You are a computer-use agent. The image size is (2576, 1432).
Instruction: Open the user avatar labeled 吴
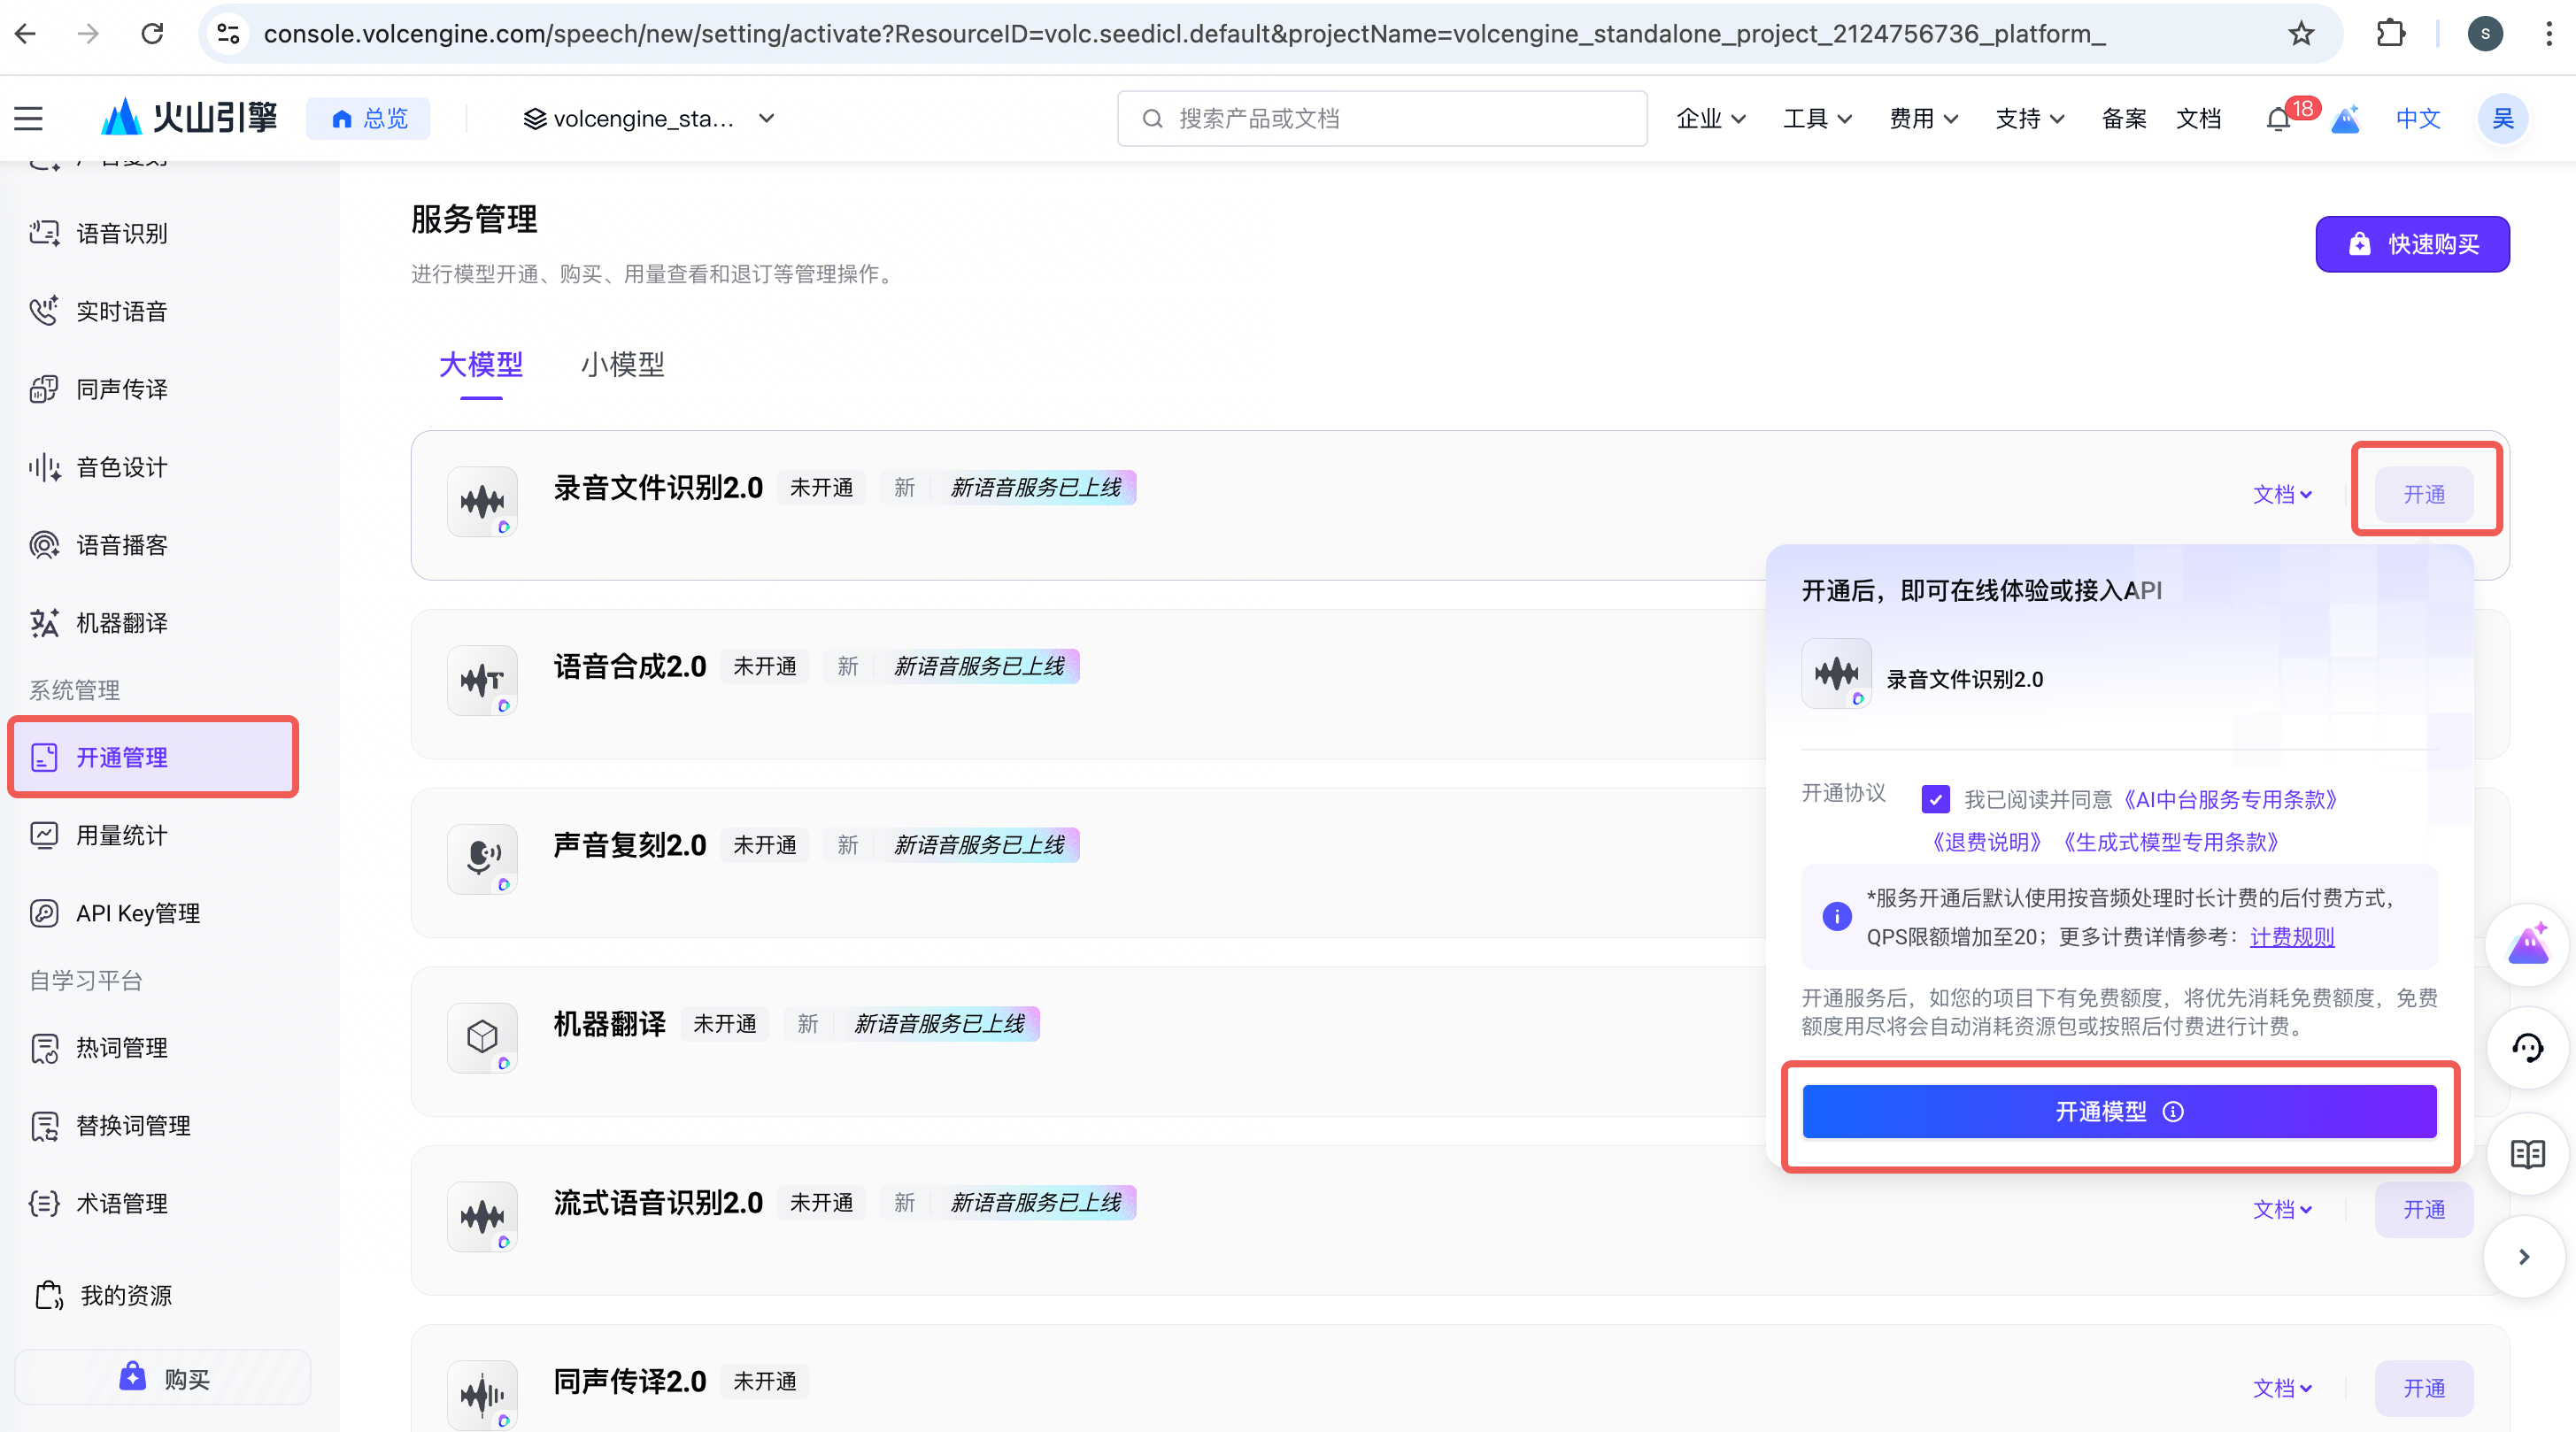coord(2503,119)
